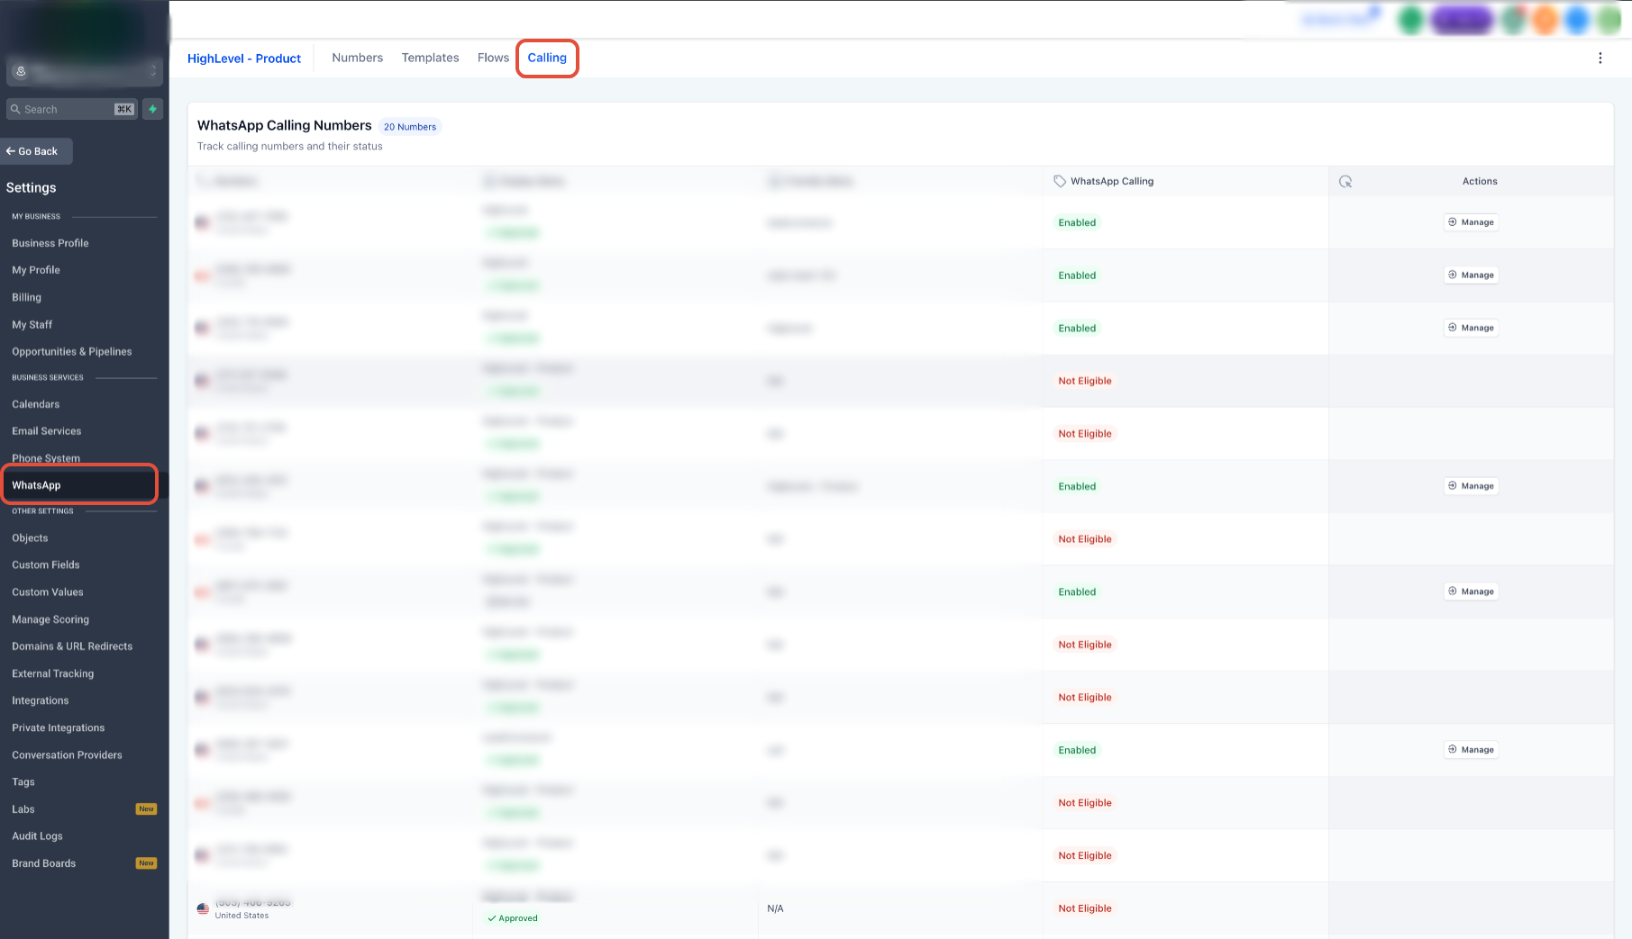Open Custom Values settings
Image resolution: width=1632 pixels, height=939 pixels.
[48, 592]
